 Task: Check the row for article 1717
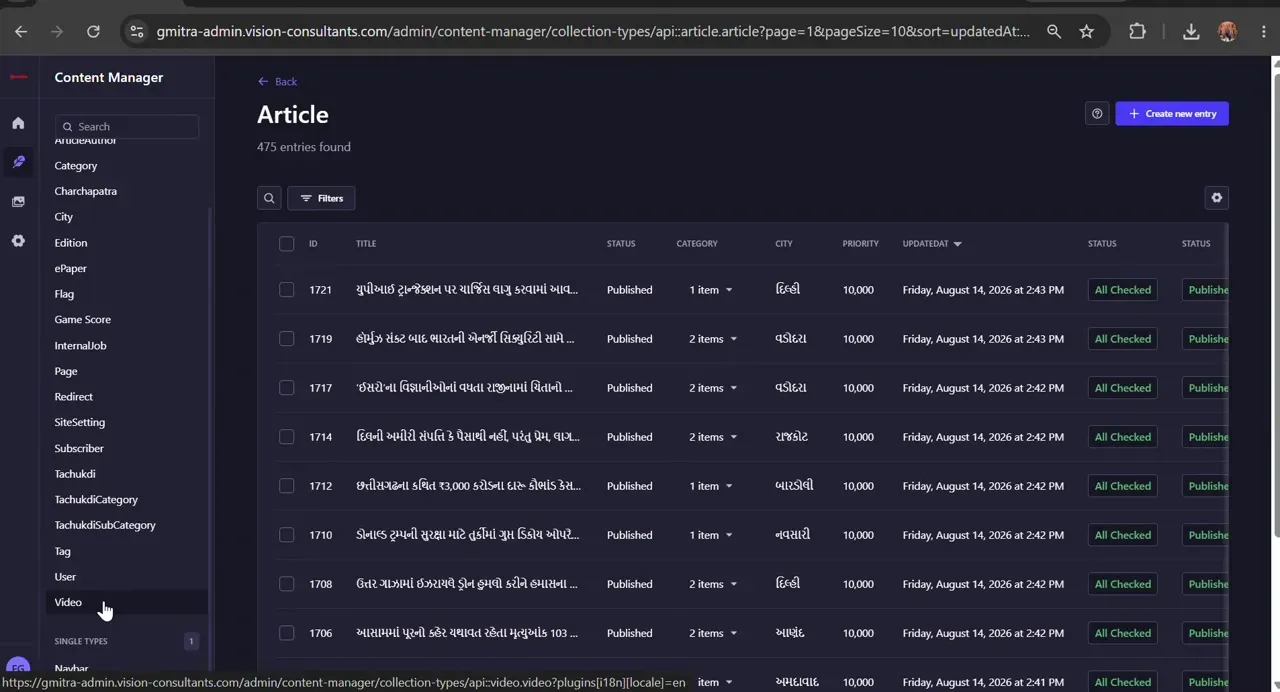(x=287, y=388)
